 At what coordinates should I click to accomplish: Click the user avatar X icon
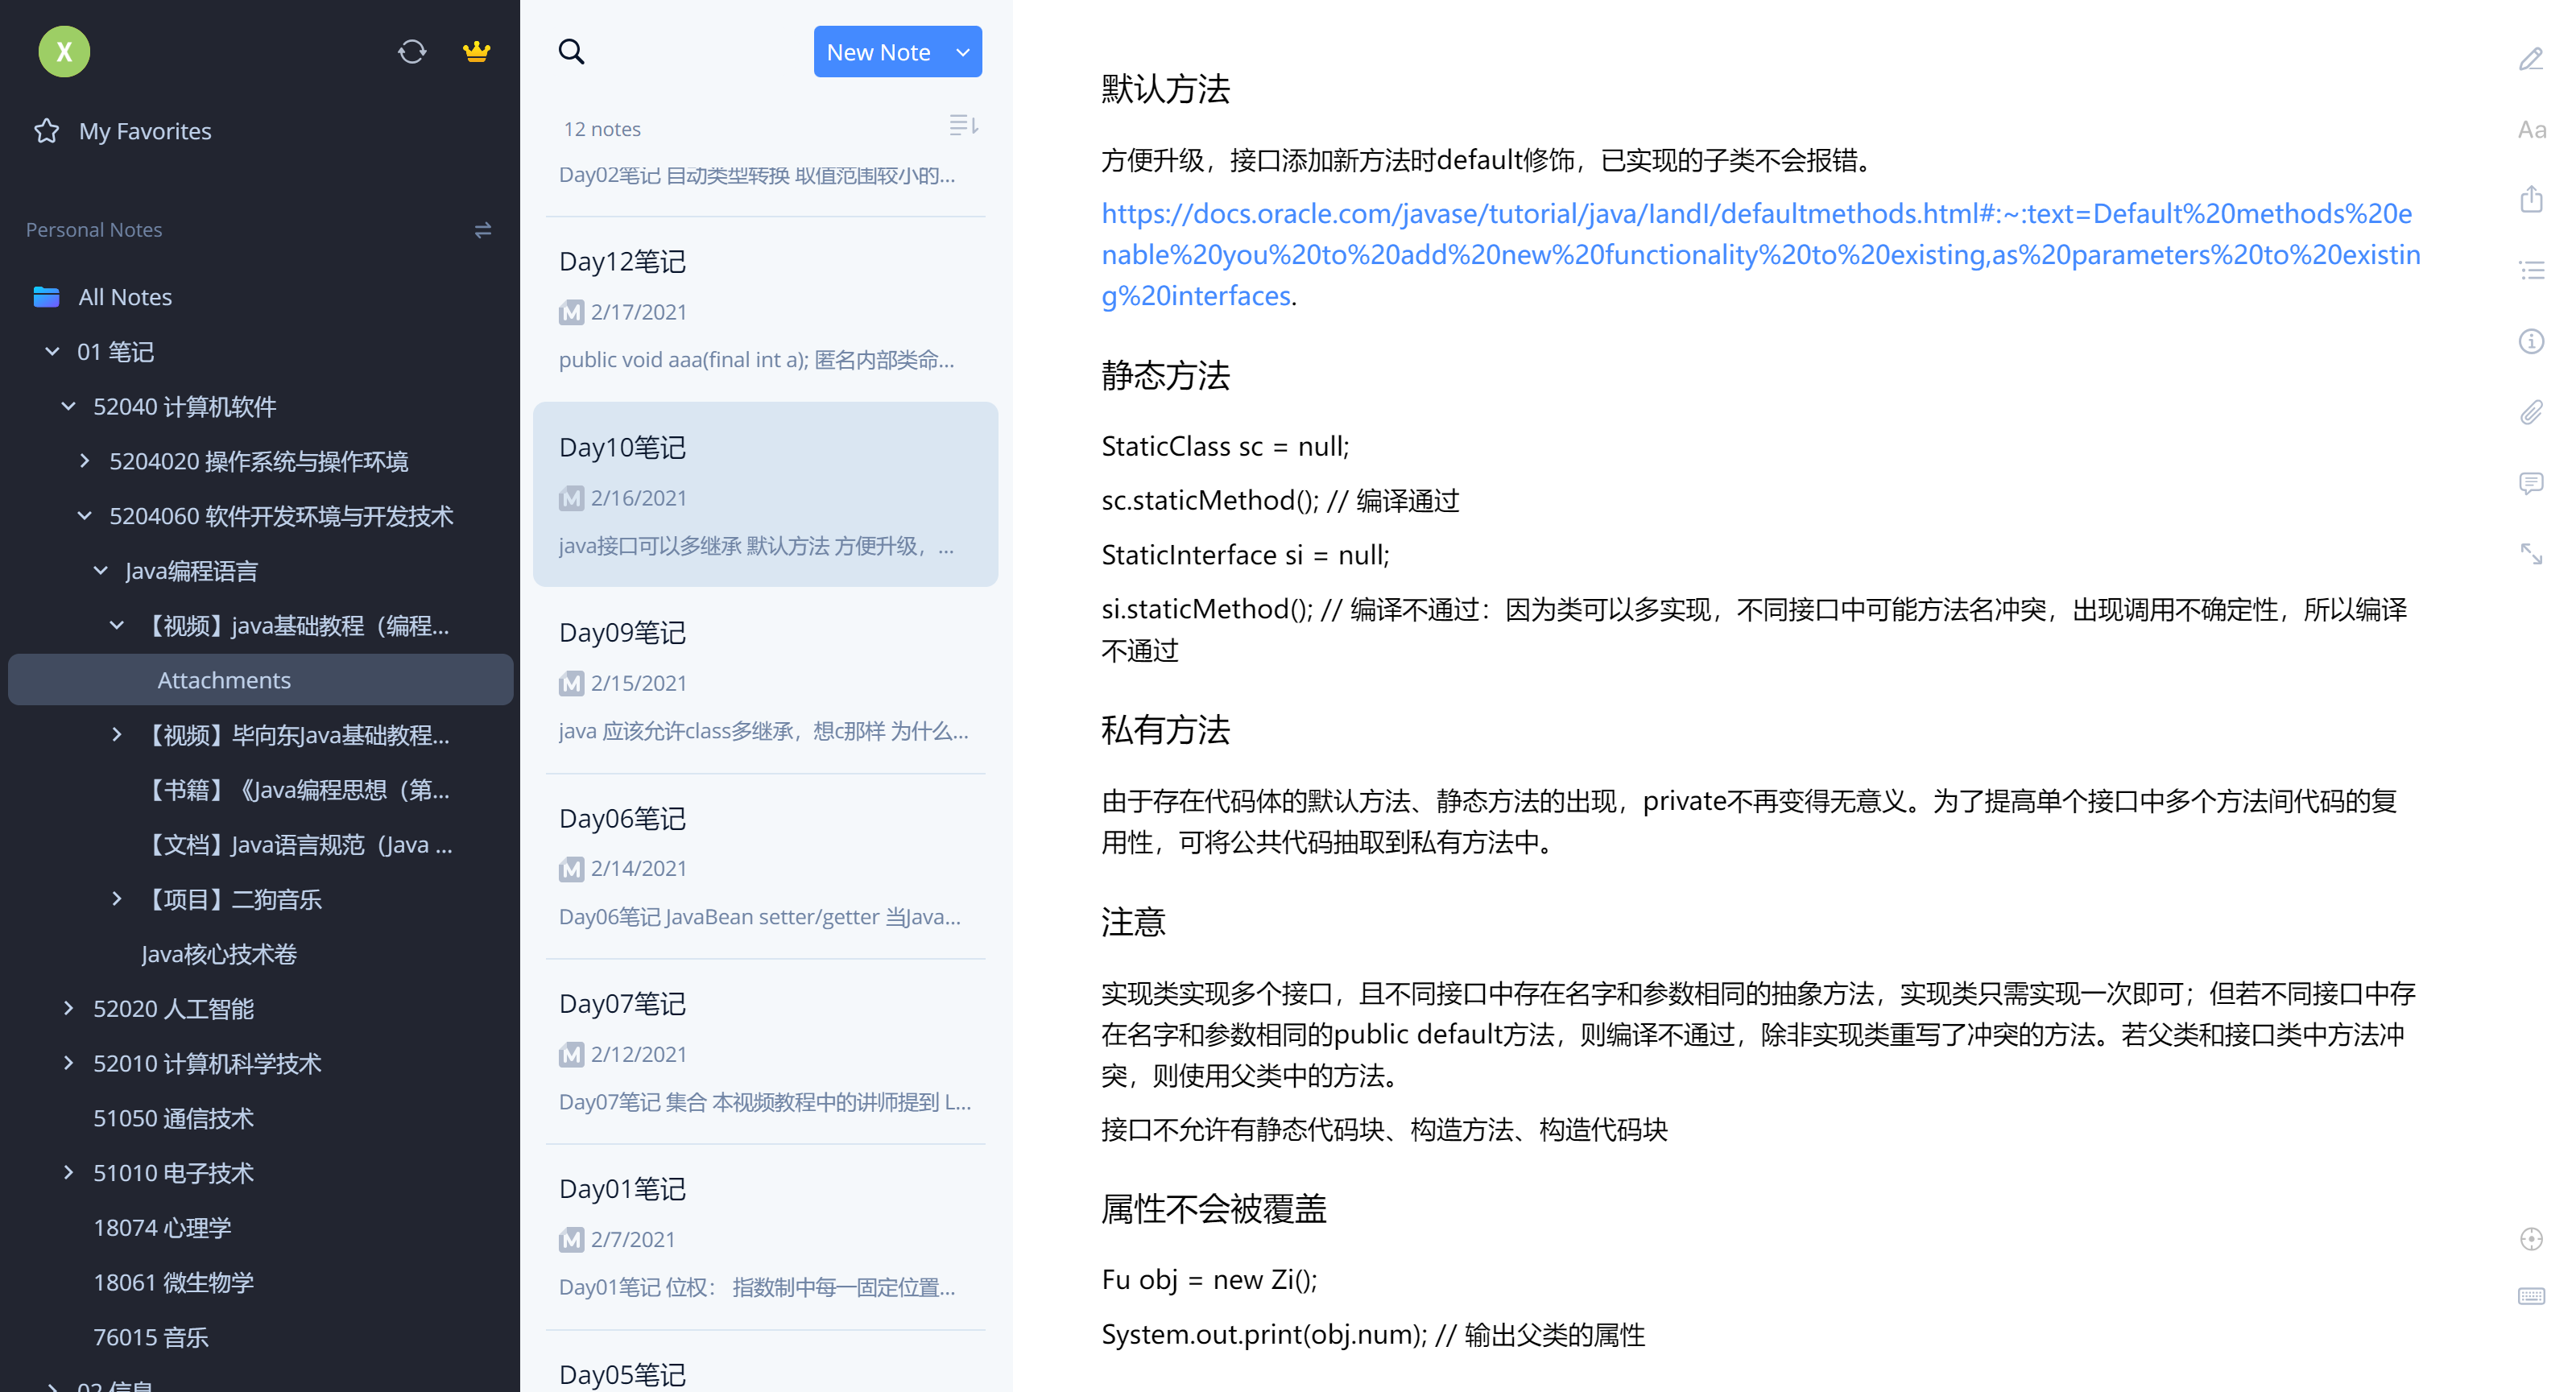[x=64, y=51]
